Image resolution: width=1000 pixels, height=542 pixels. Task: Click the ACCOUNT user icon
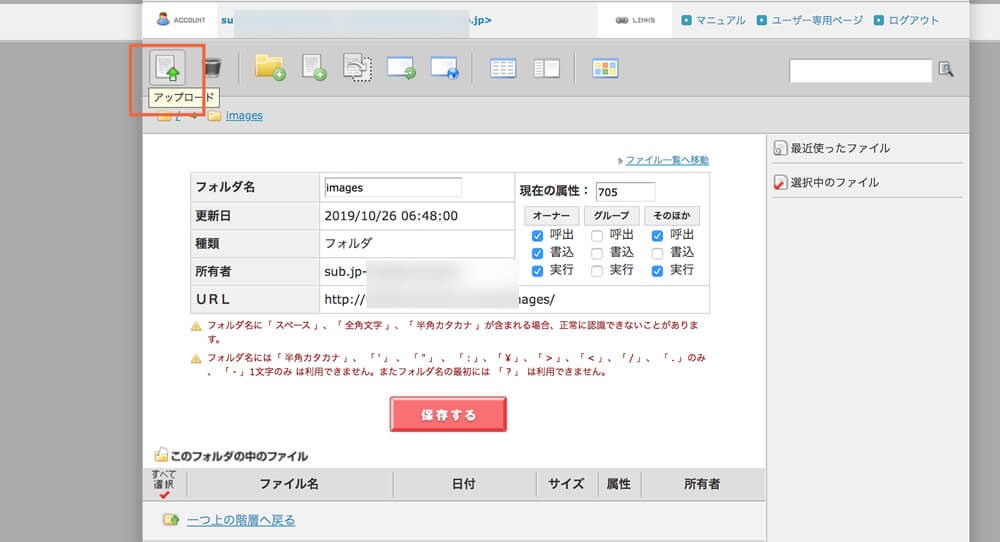coord(163,19)
